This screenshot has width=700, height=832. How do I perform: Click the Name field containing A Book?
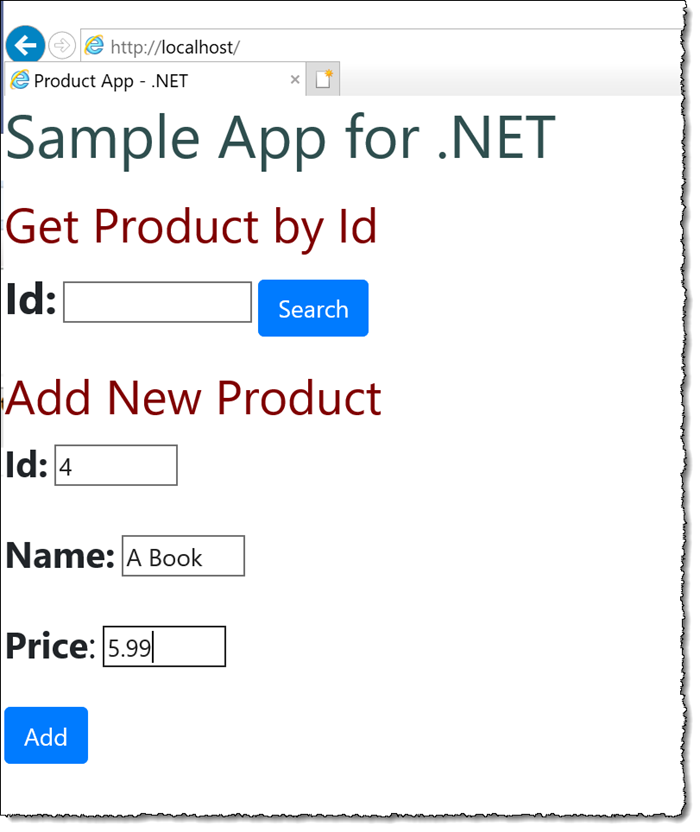click(x=183, y=556)
